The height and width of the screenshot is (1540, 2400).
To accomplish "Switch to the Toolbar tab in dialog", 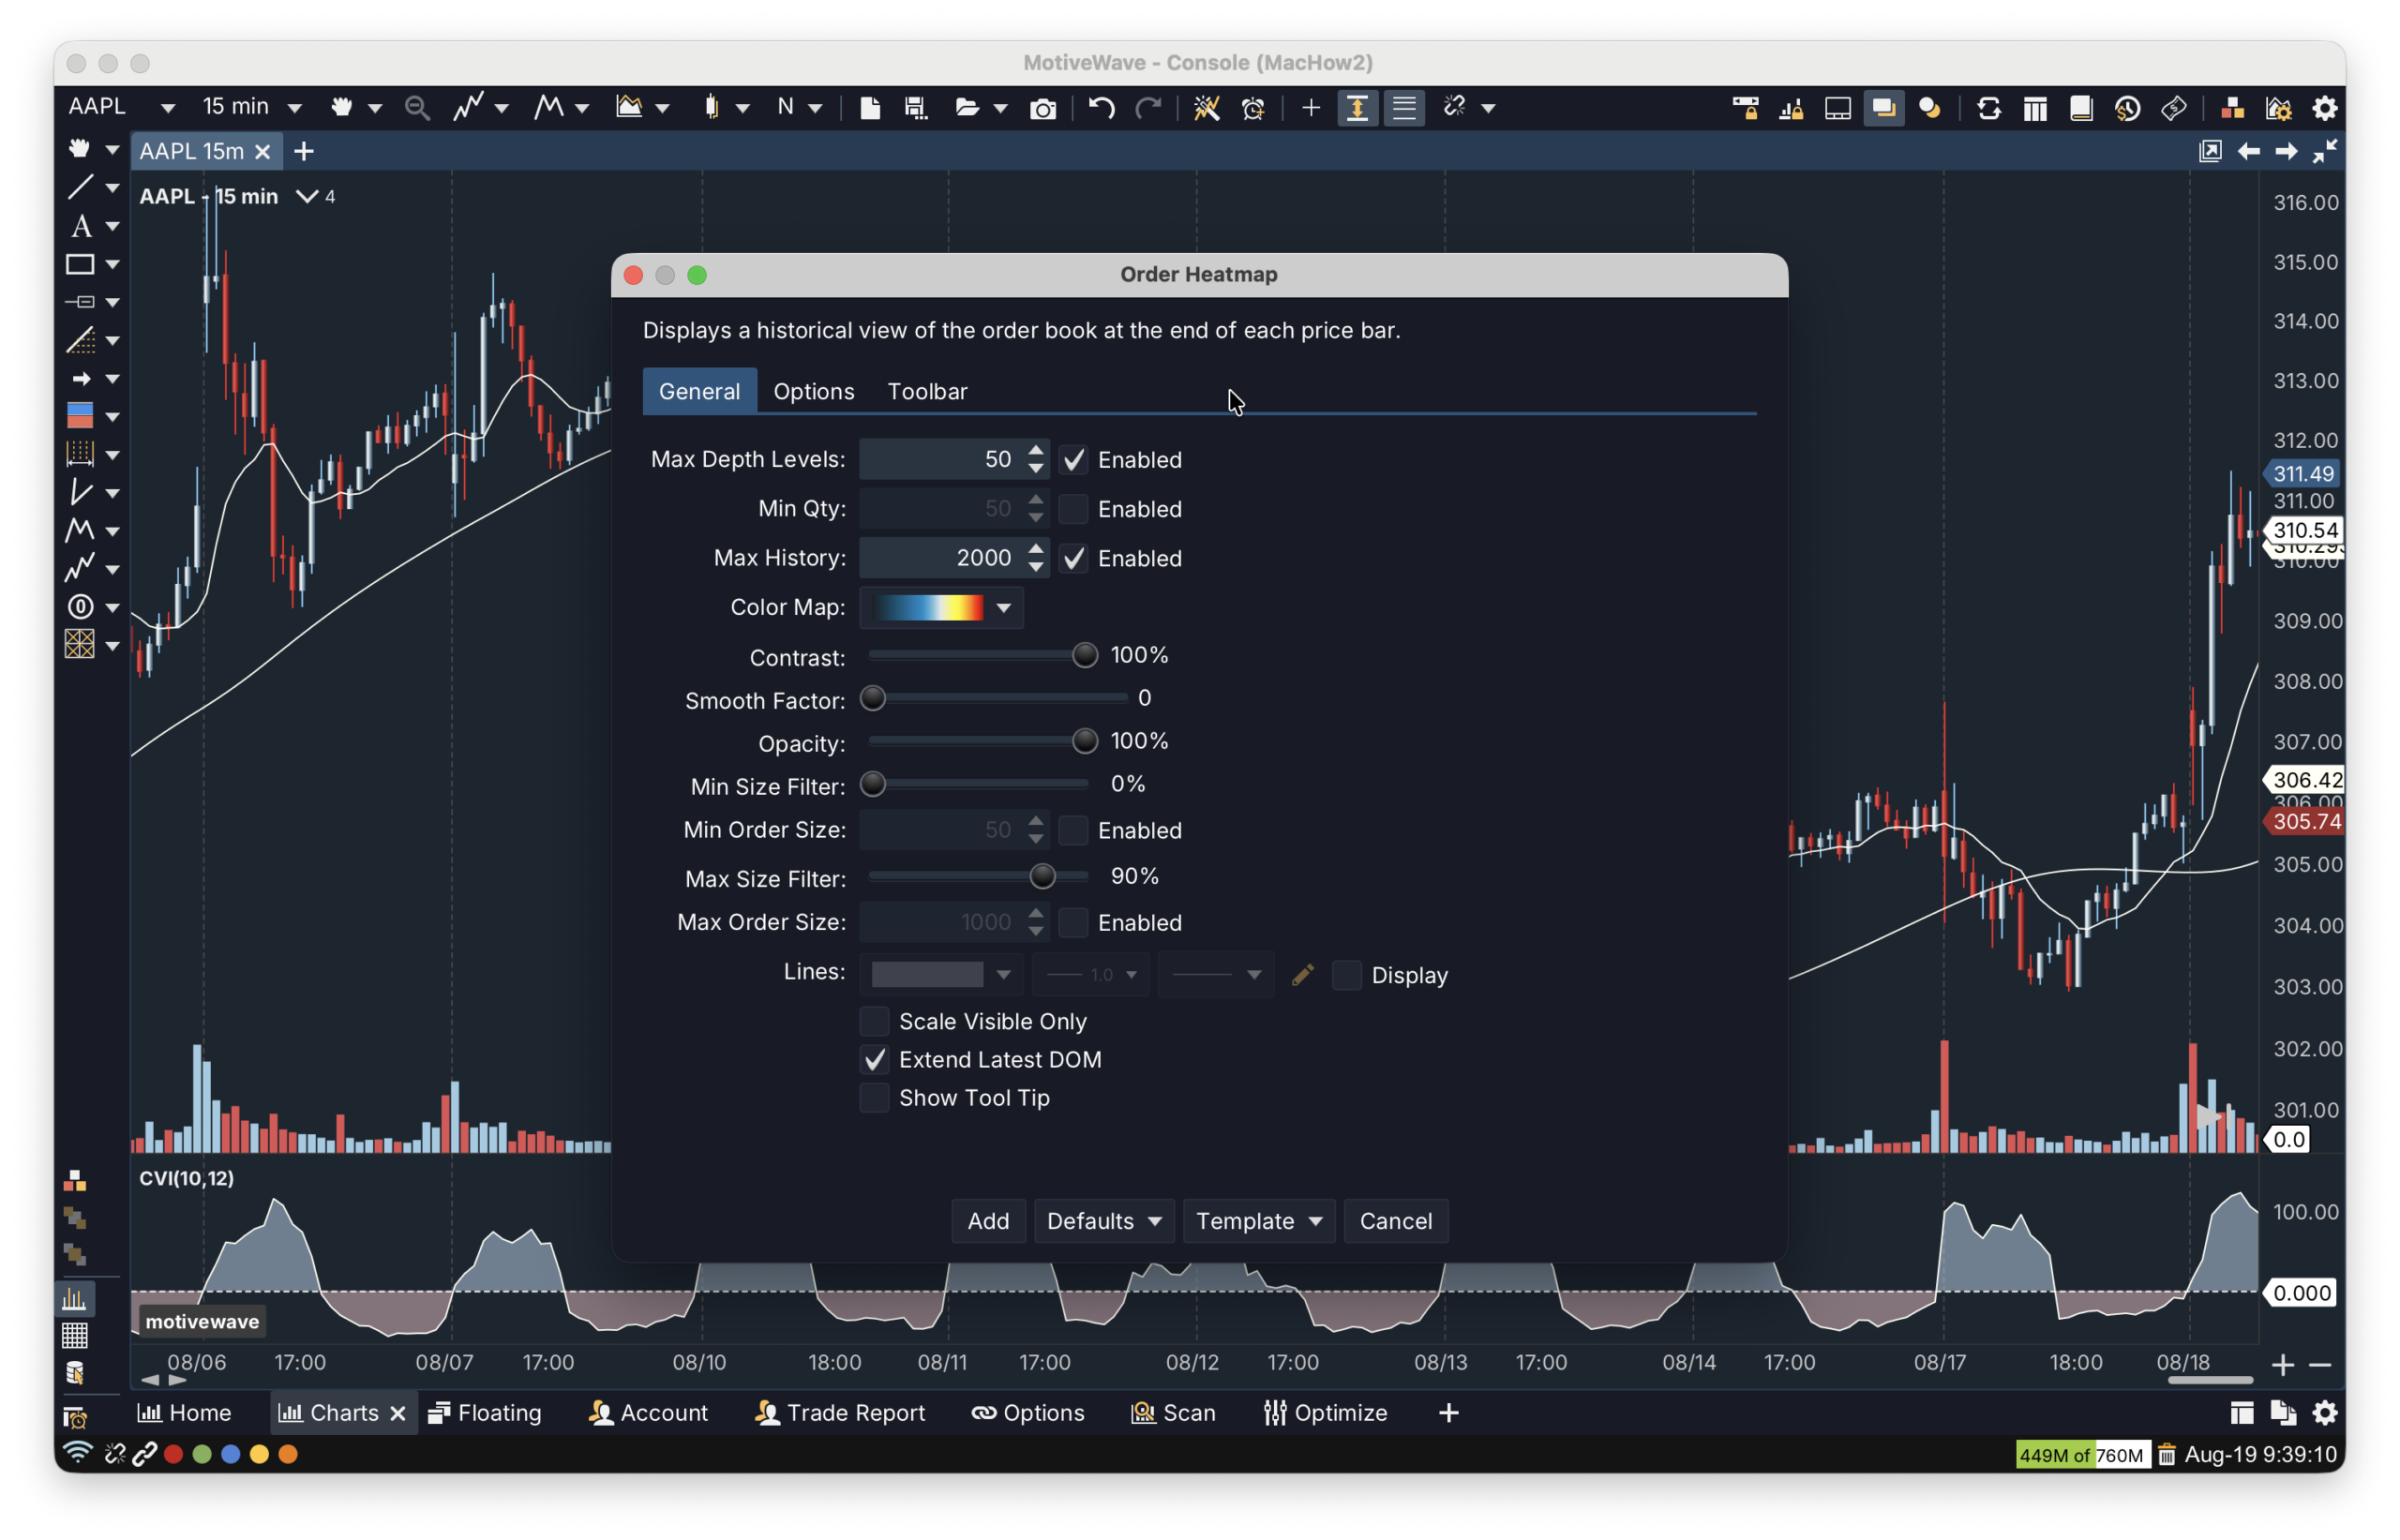I will point(927,391).
